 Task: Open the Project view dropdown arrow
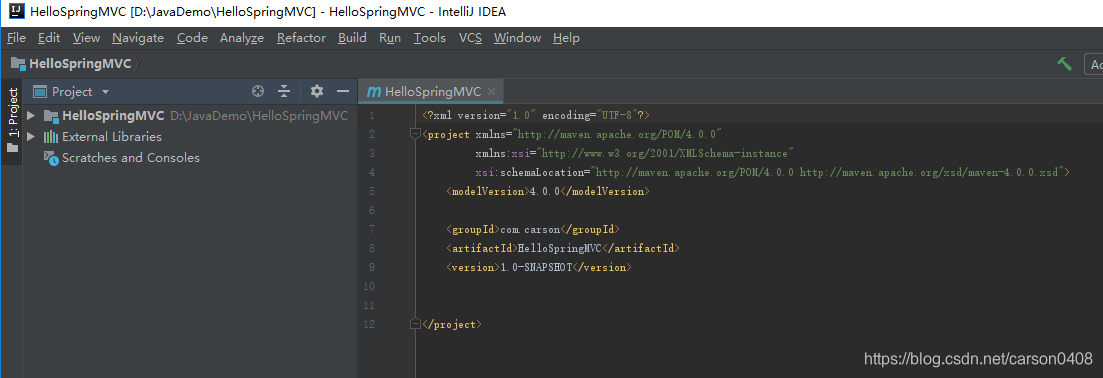pos(106,92)
